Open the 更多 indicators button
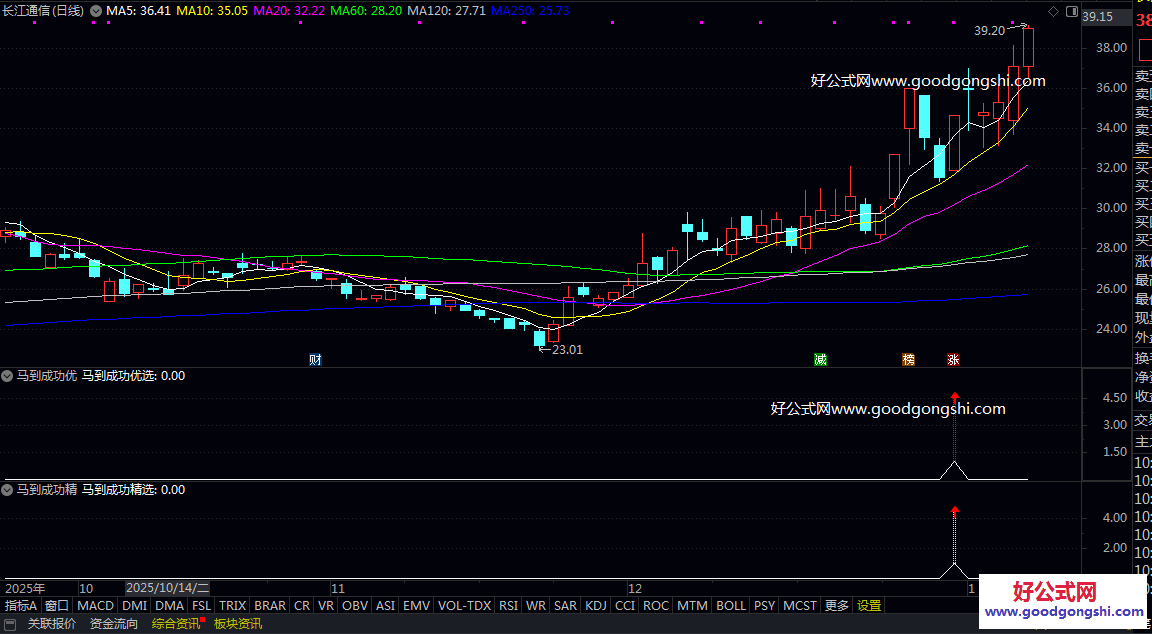Screen dimensions: 1152x634 (x=837, y=606)
